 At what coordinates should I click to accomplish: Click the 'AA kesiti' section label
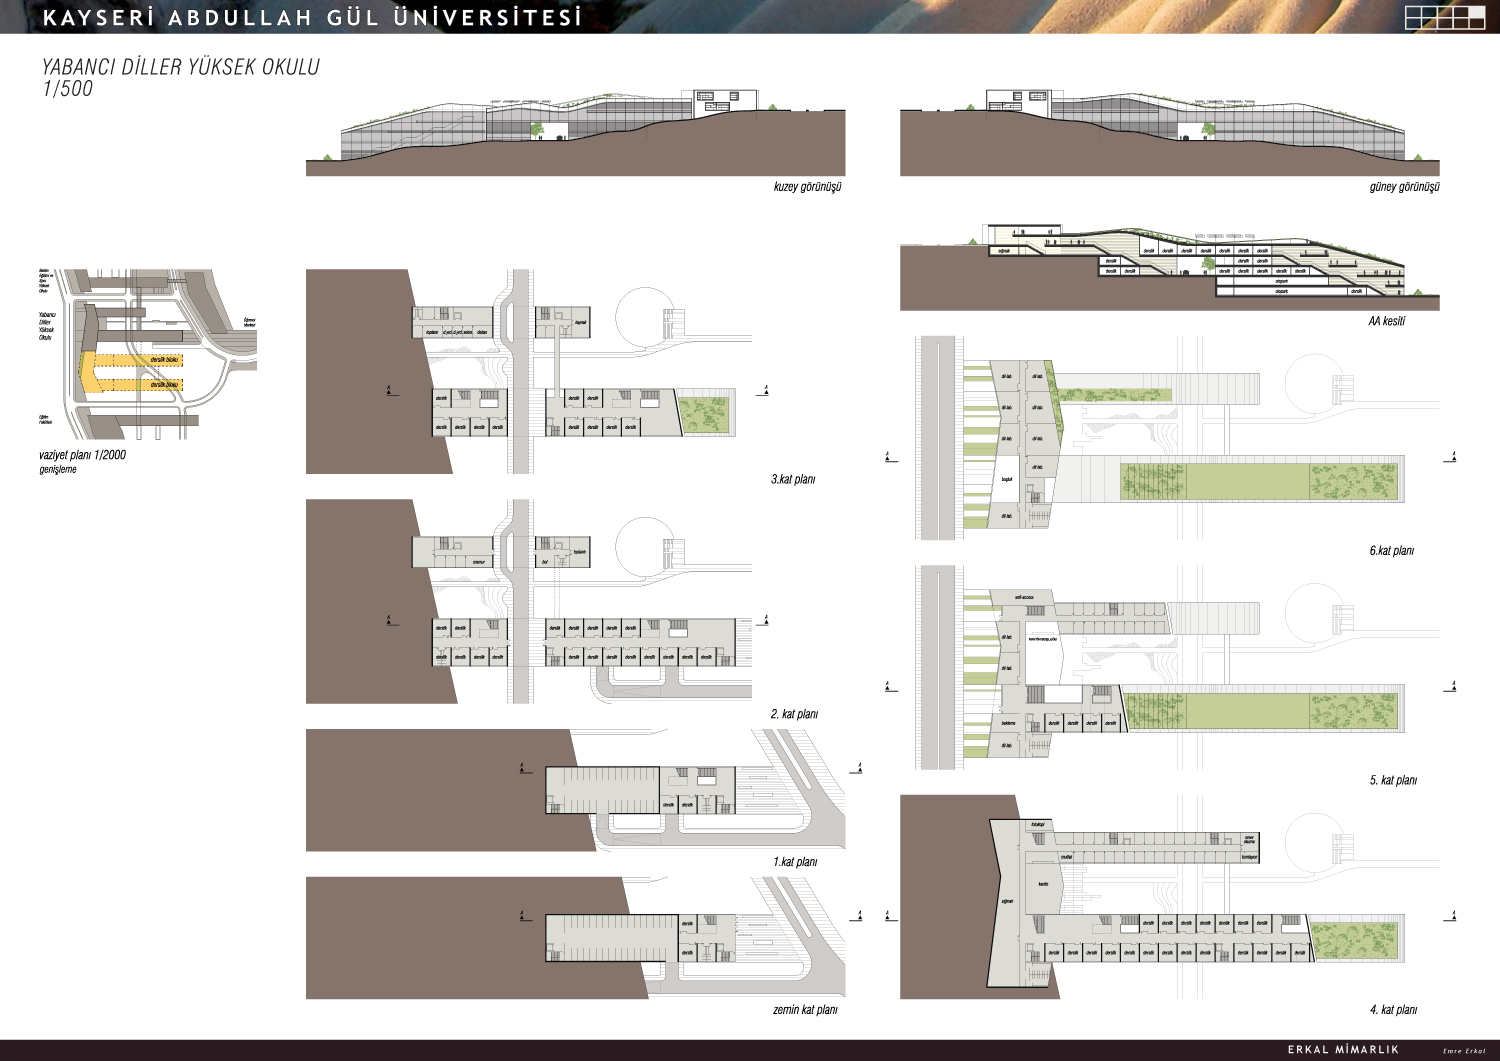coord(1386,321)
